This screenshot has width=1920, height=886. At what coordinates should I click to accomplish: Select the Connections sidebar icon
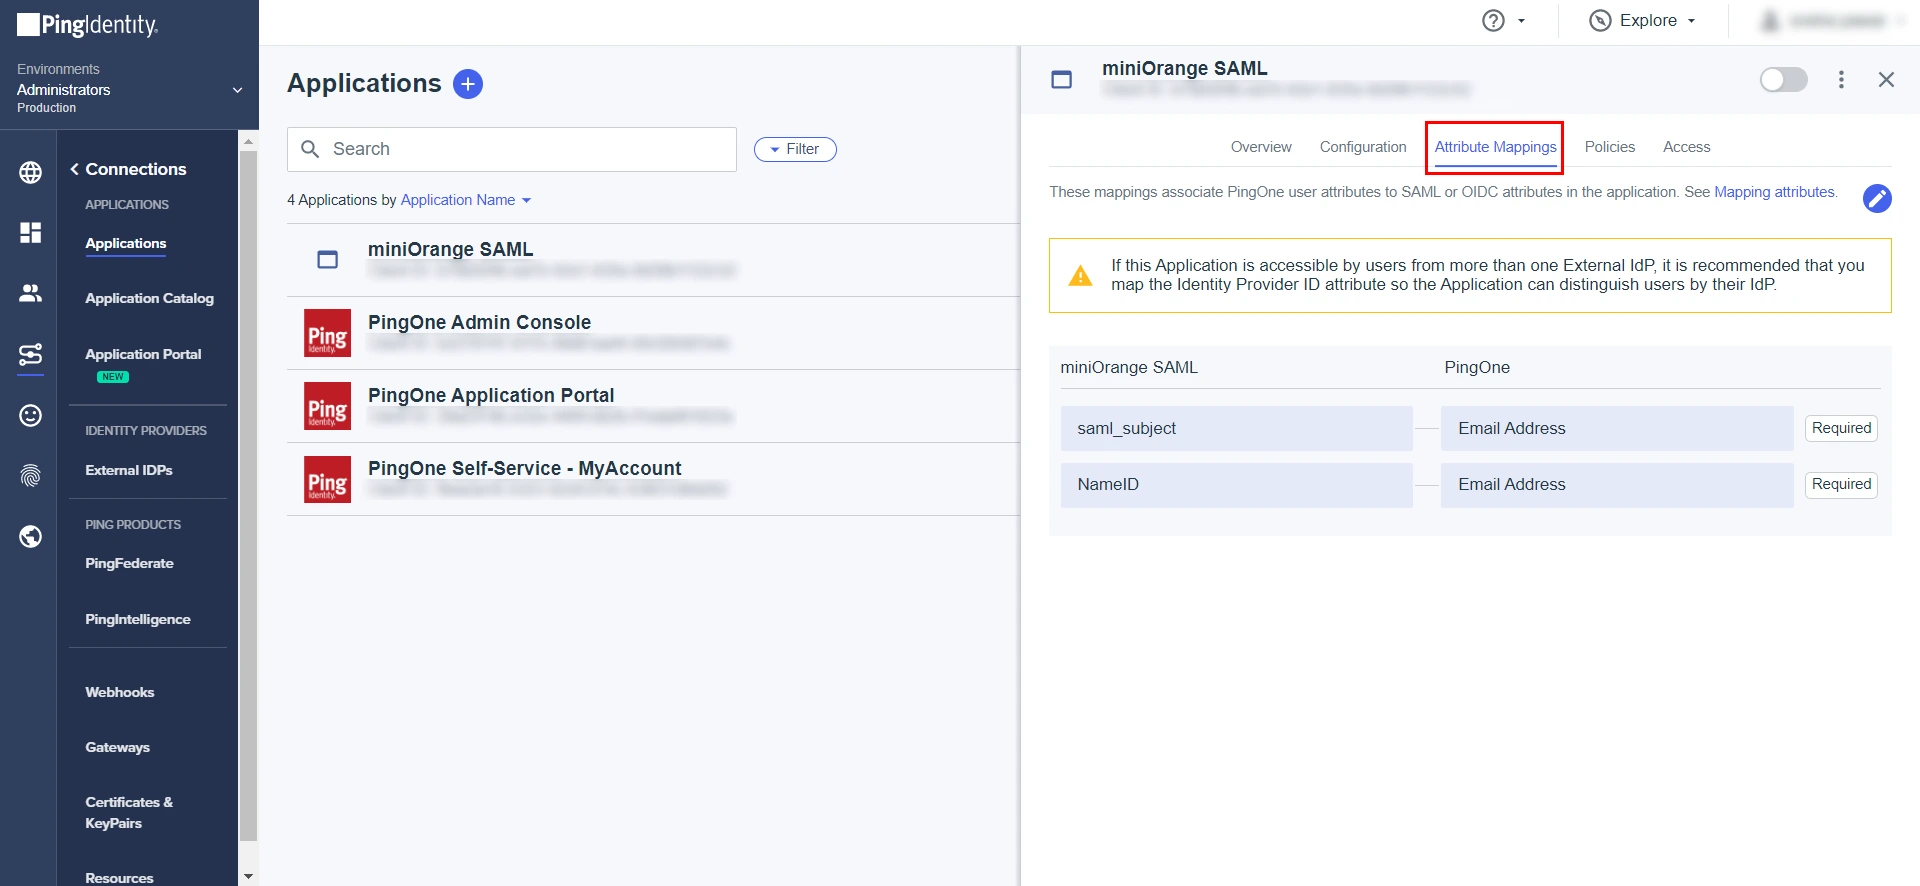pos(31,354)
